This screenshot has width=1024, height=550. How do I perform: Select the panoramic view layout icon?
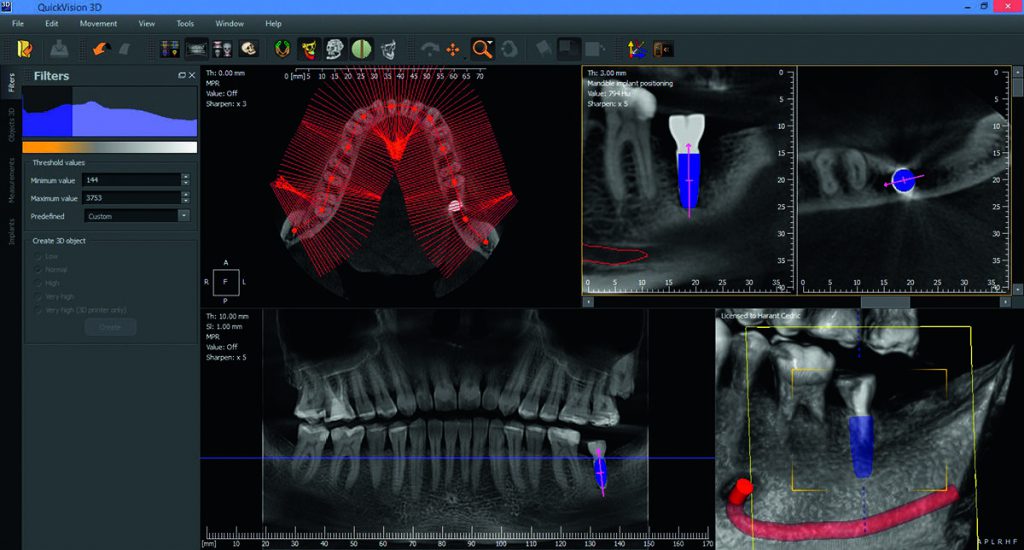[x=197, y=48]
